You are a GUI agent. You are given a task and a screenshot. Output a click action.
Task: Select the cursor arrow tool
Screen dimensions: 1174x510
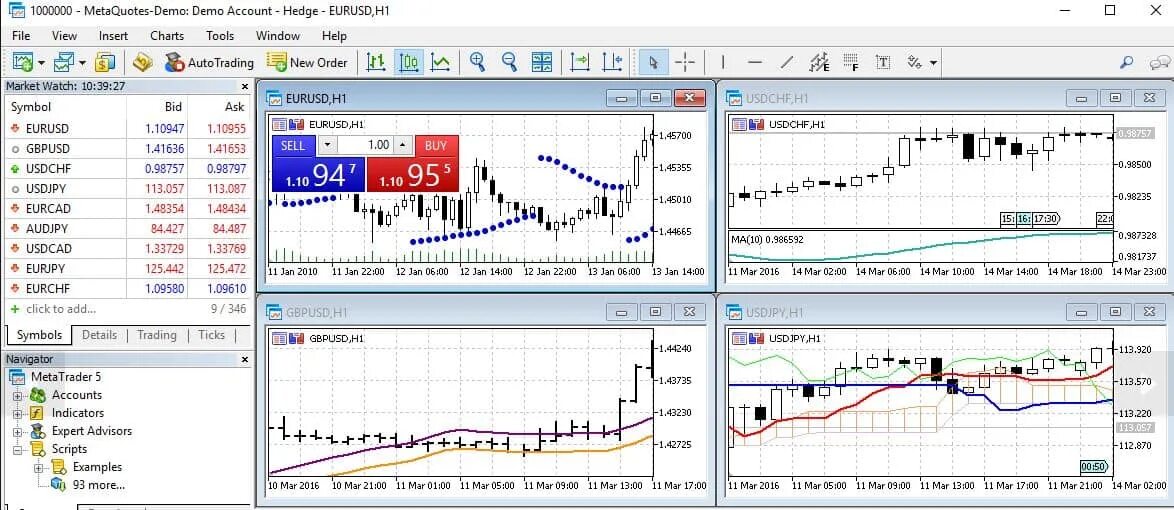[654, 62]
